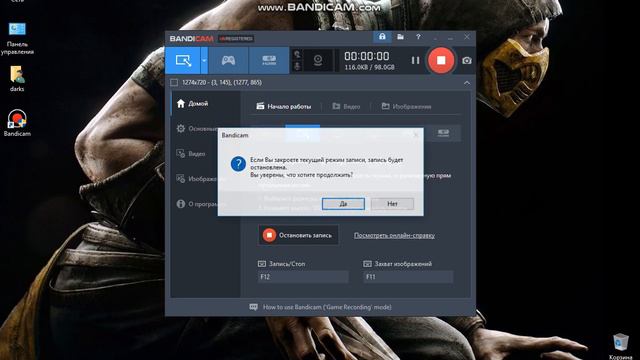Pause the recording
The width and height of the screenshot is (640, 360).
(x=415, y=60)
